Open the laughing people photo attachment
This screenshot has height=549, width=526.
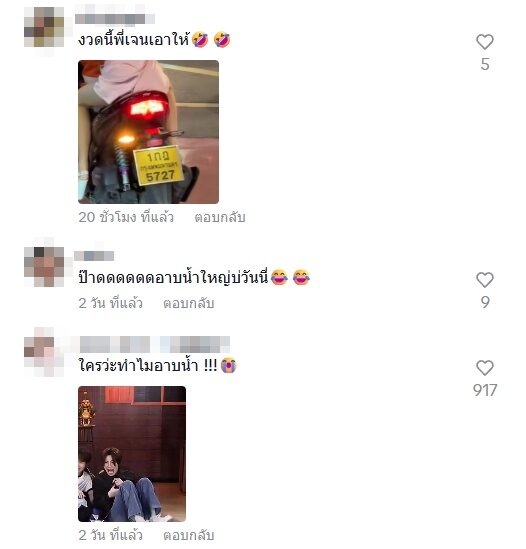click(132, 454)
